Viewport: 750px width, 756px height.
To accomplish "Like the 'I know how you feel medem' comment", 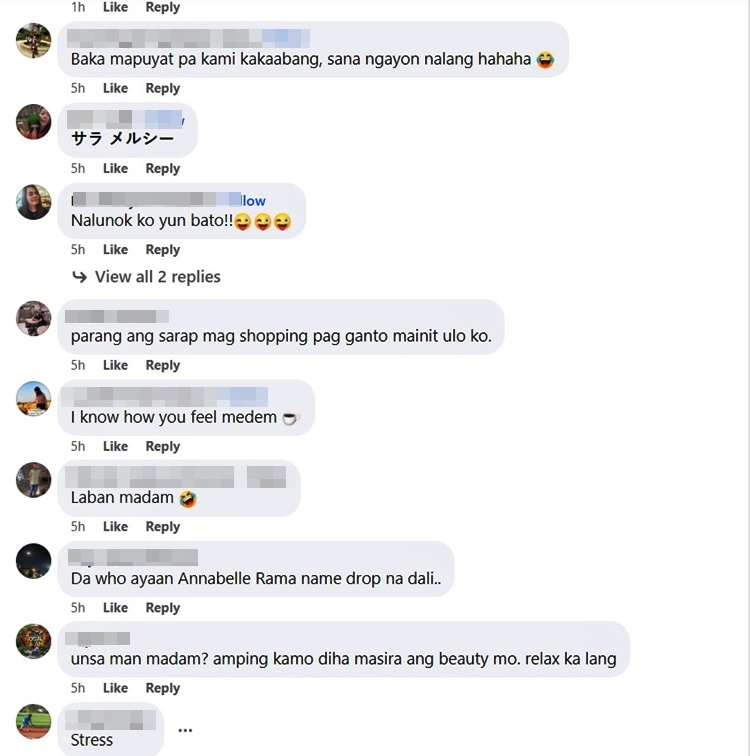I will (x=115, y=446).
